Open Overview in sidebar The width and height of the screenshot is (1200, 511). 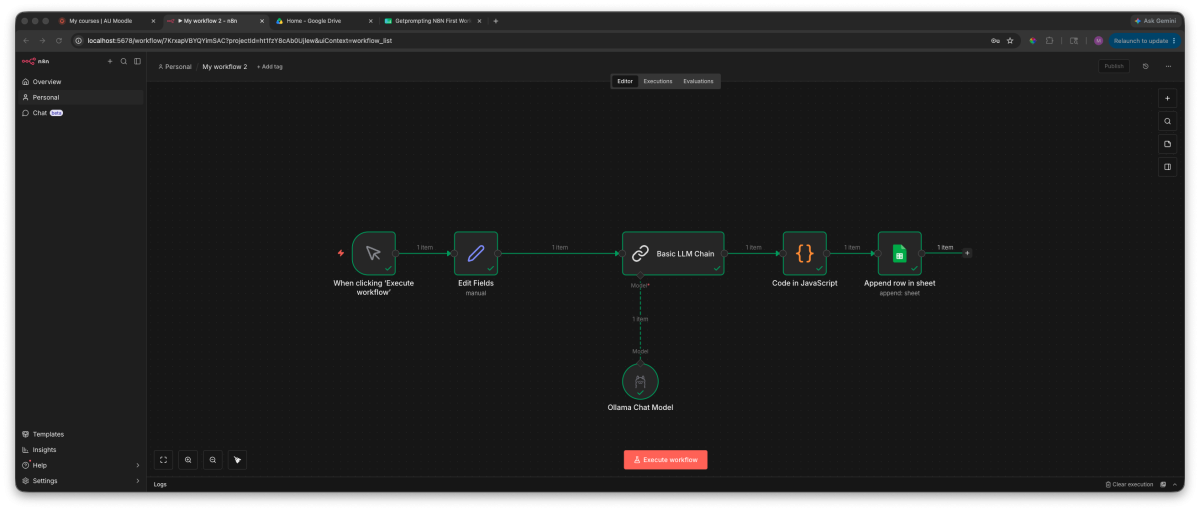pos(81,82)
